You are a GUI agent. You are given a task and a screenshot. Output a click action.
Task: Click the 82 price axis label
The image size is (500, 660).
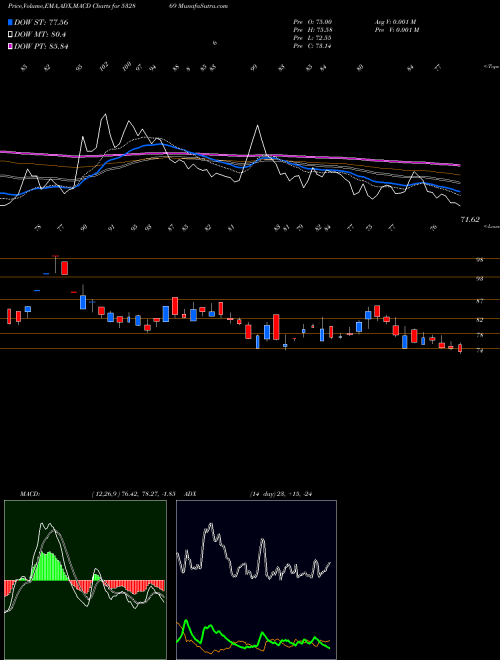coord(479,320)
